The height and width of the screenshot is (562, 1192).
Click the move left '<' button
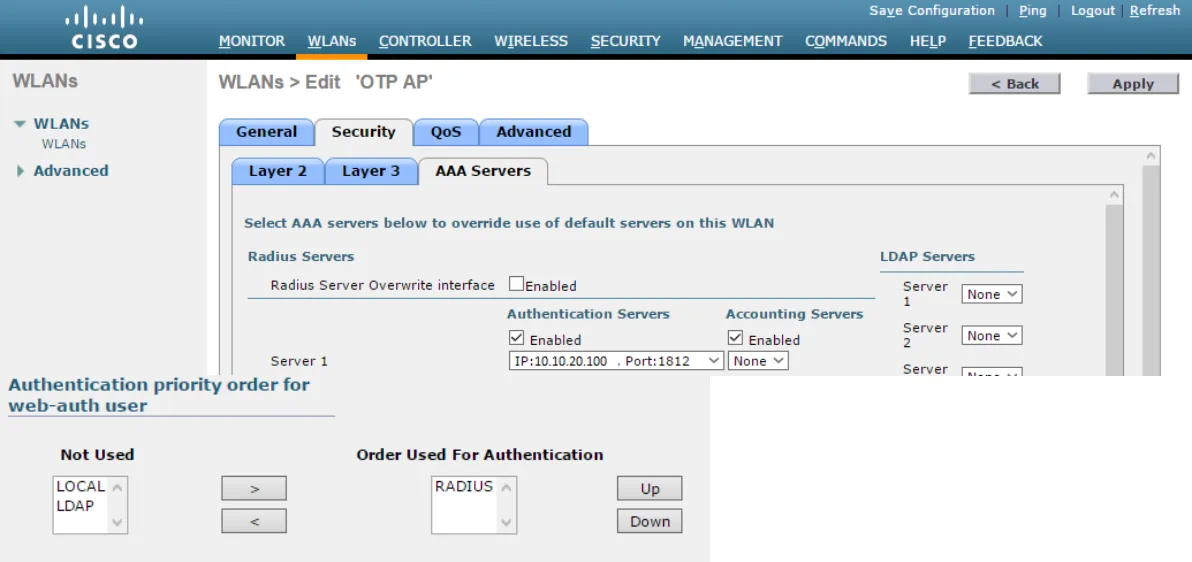coord(254,521)
